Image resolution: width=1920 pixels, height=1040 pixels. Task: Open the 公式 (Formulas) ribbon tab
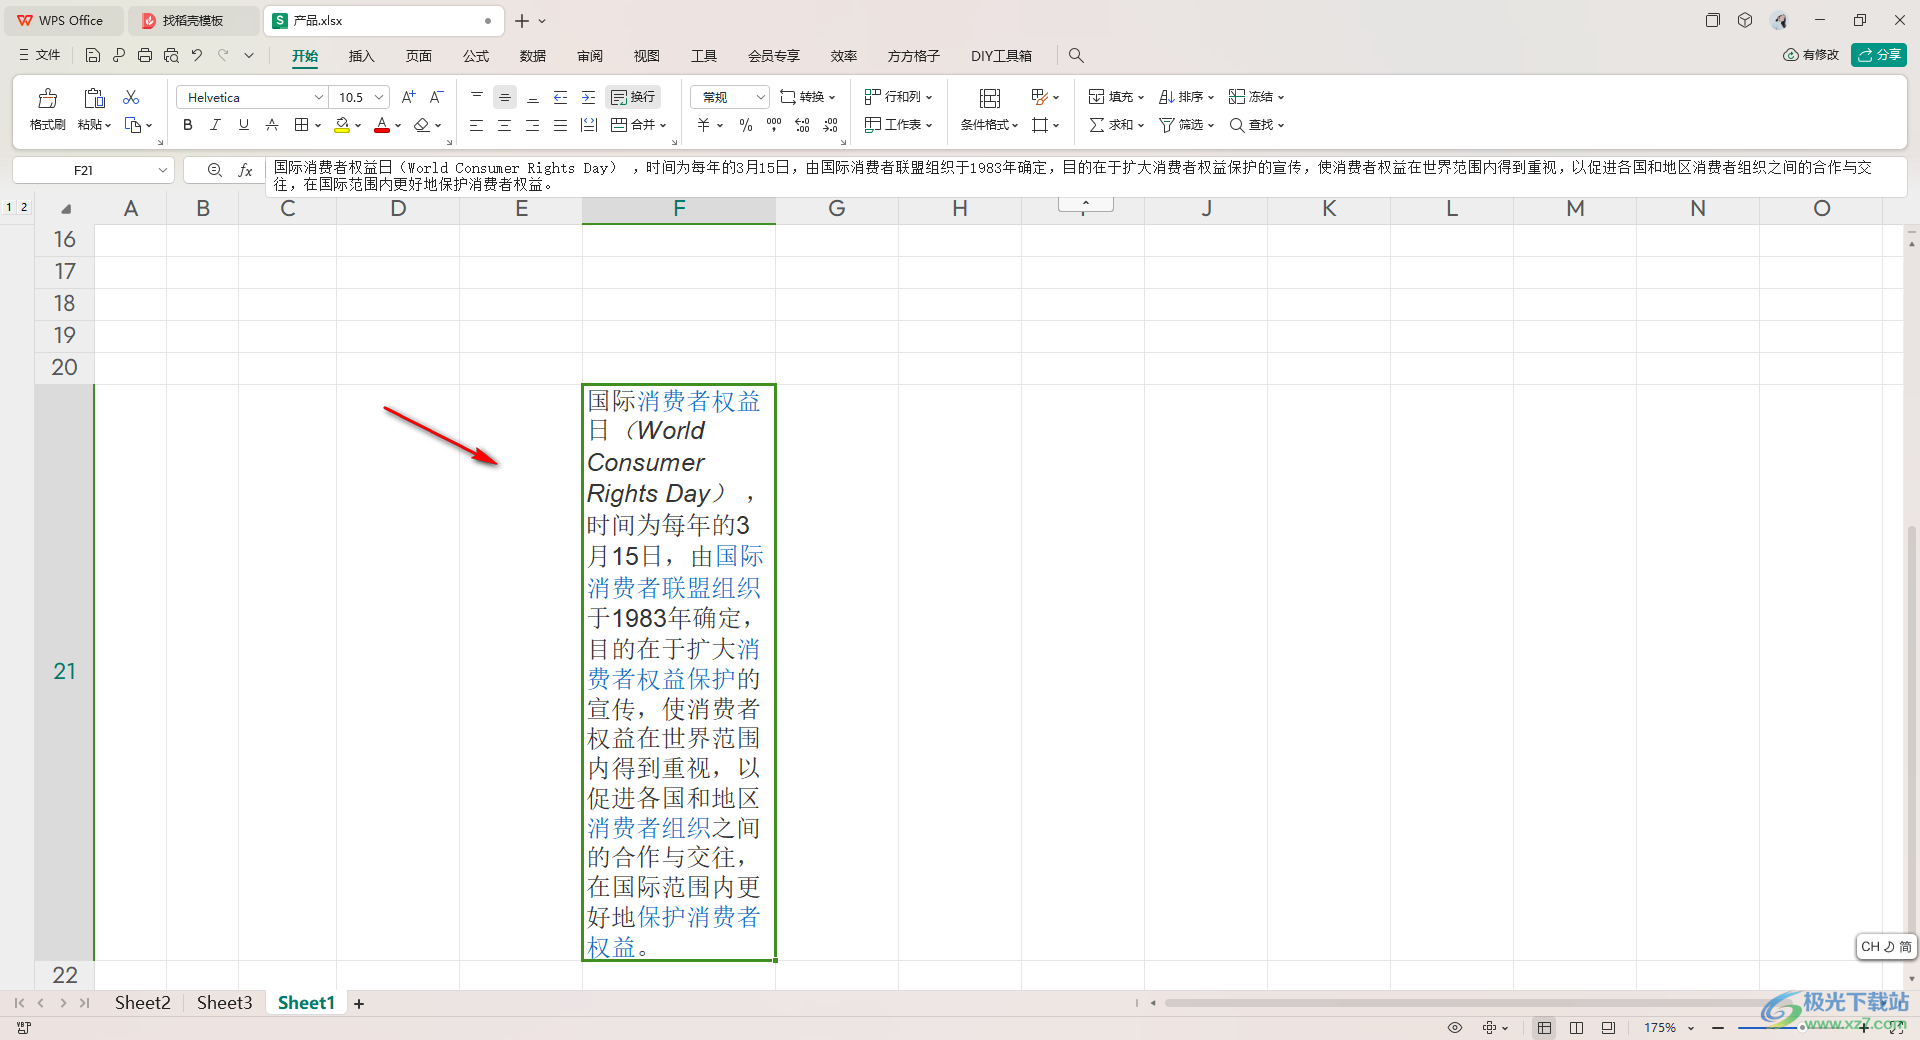(x=476, y=56)
